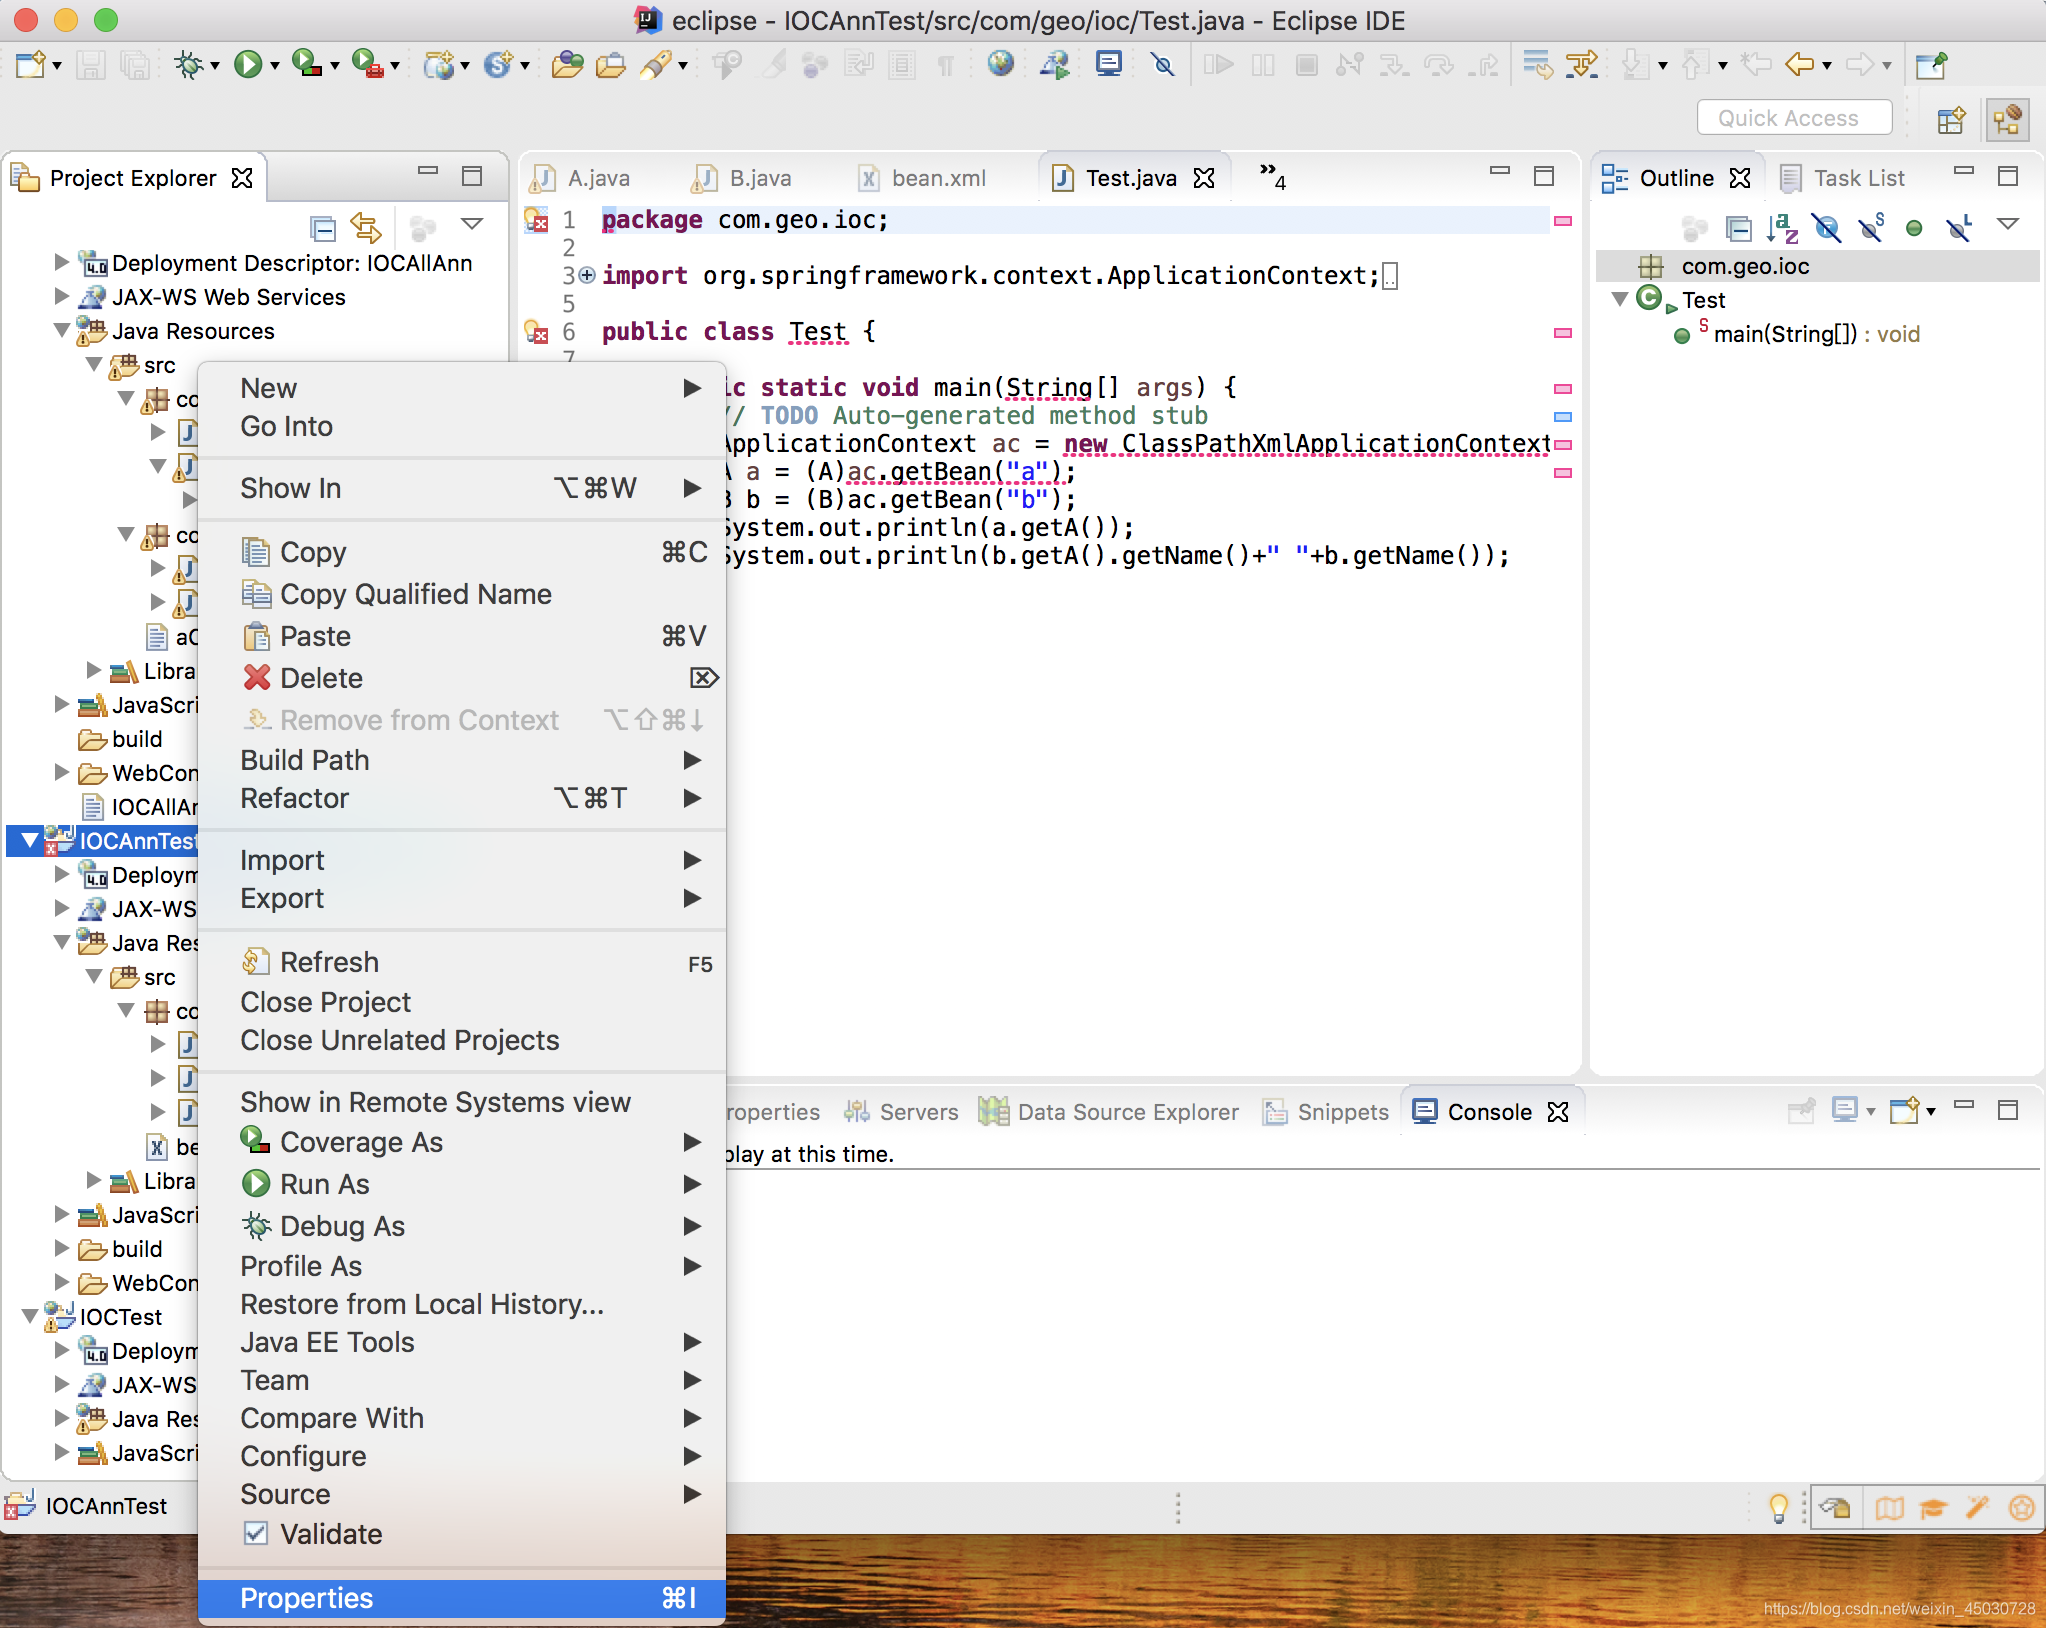Click the Java EE perspective icon
Viewport: 2046px width, 1628px height.
2008,120
